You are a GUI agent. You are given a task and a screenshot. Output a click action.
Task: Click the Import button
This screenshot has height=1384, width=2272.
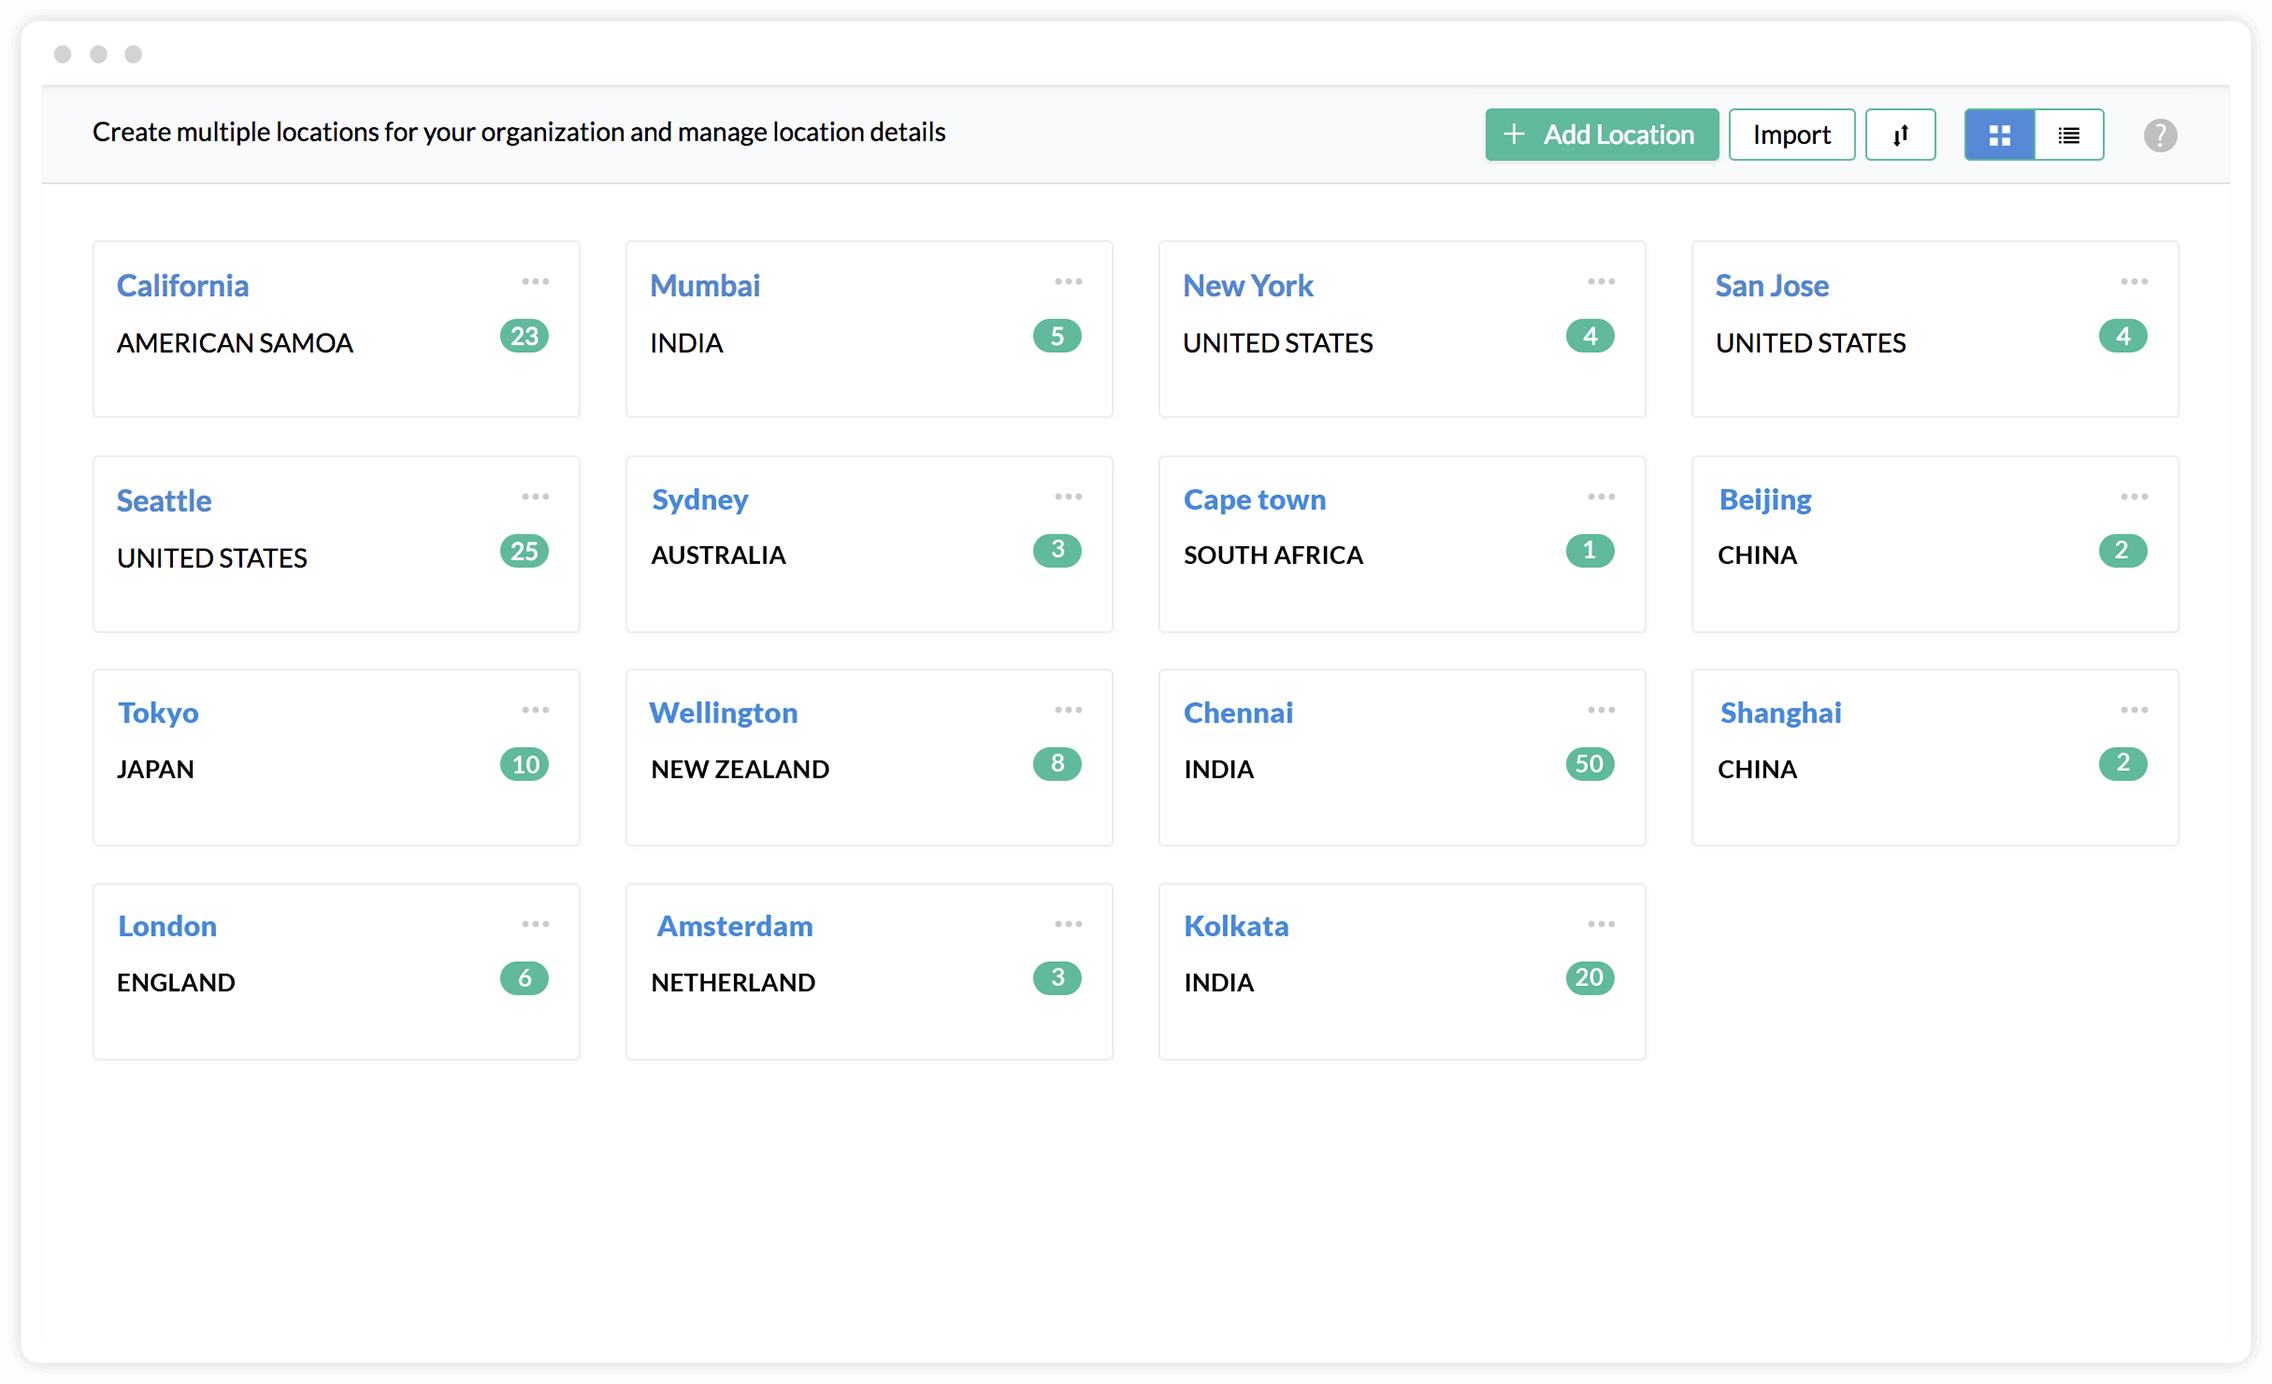[1791, 135]
